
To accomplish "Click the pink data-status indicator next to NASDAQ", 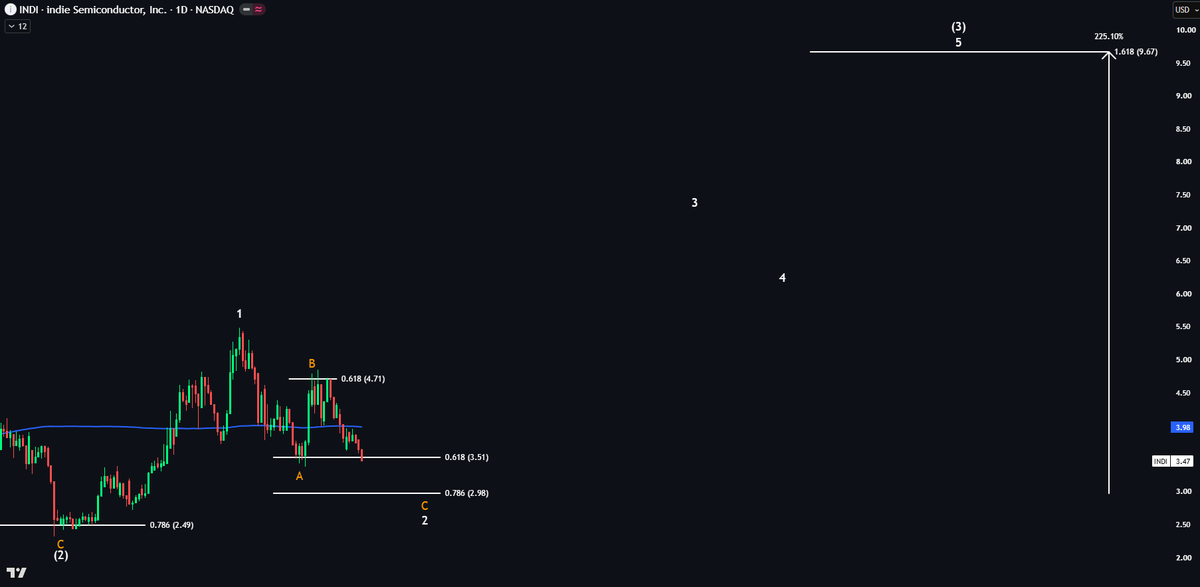I will click(x=260, y=9).
